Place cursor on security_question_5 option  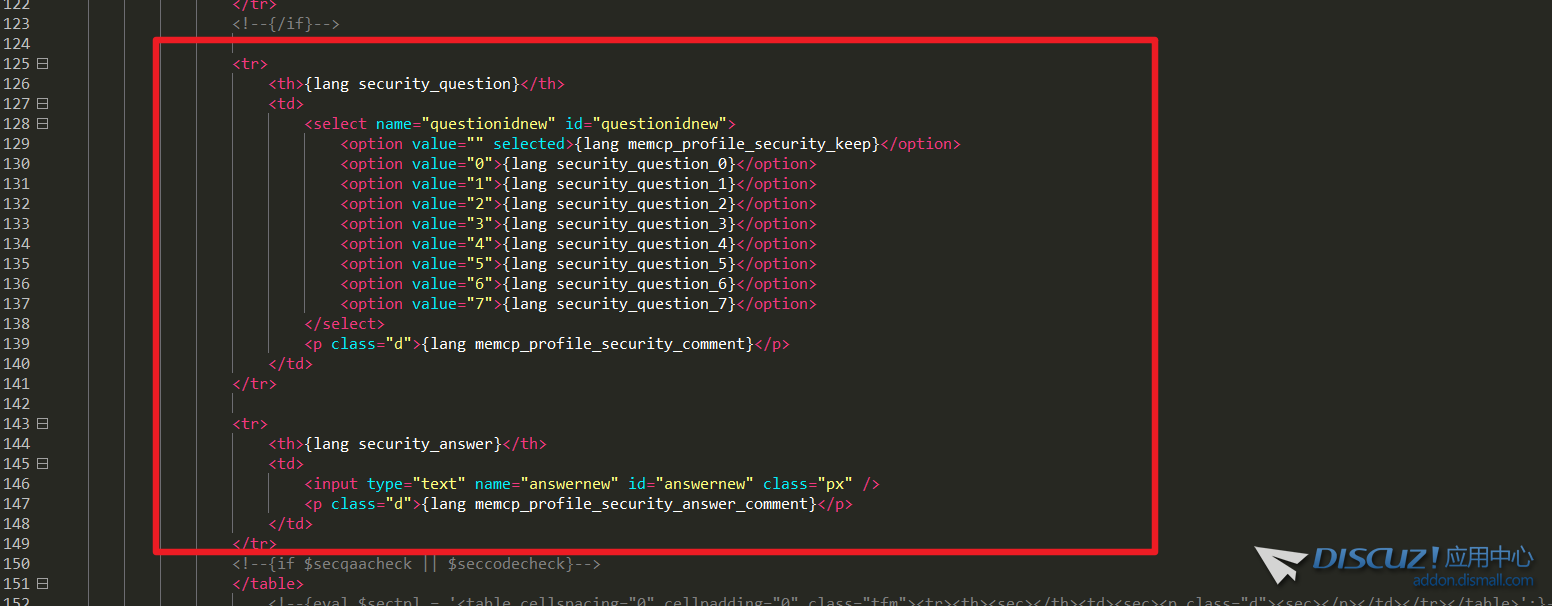pos(578,264)
